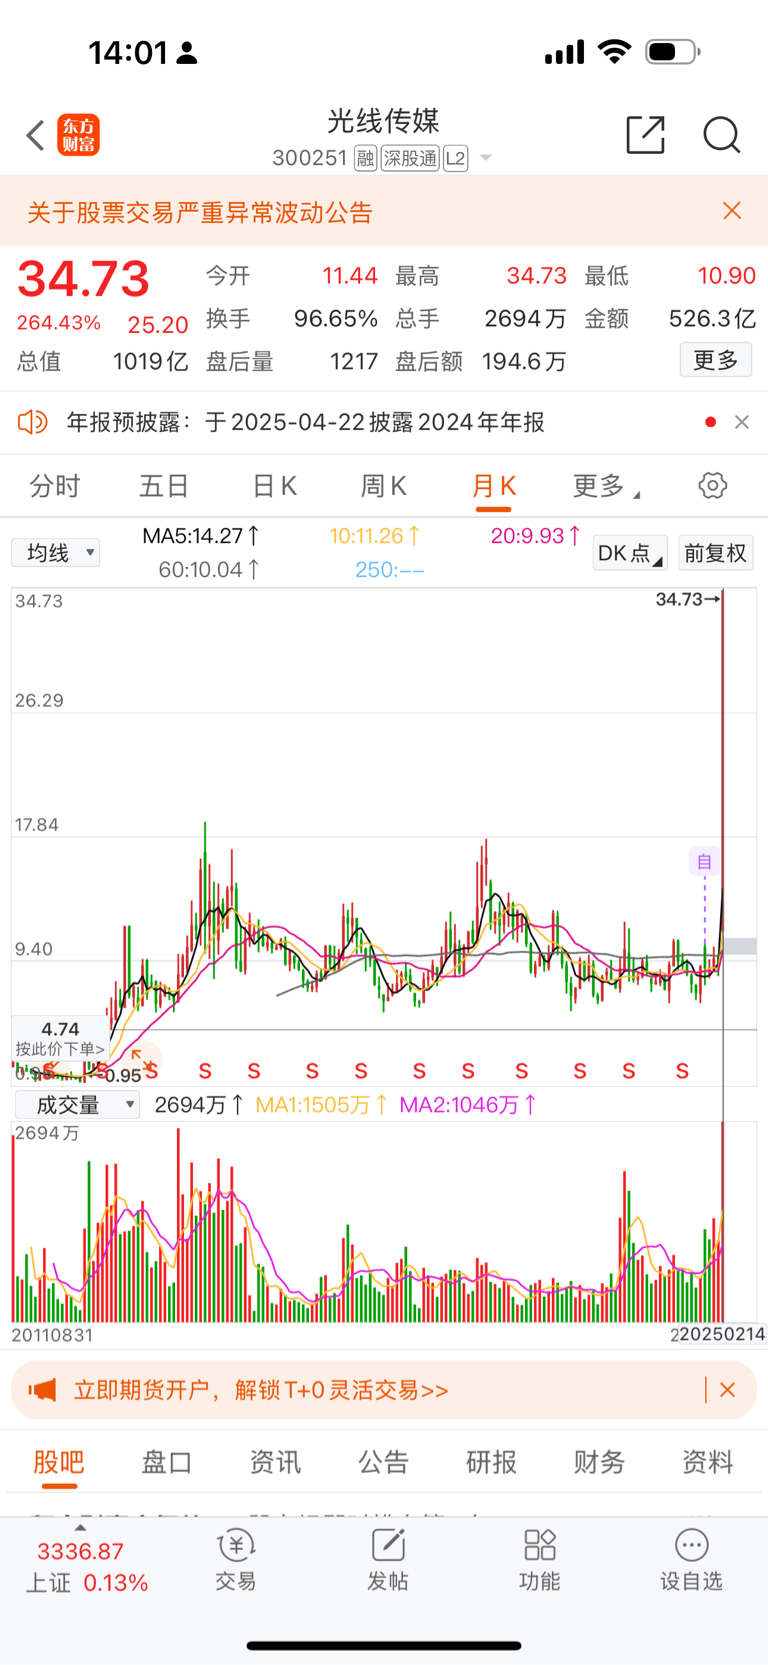Tap the 34.73 high price marker
This screenshot has width=768, height=1665.
pos(688,599)
